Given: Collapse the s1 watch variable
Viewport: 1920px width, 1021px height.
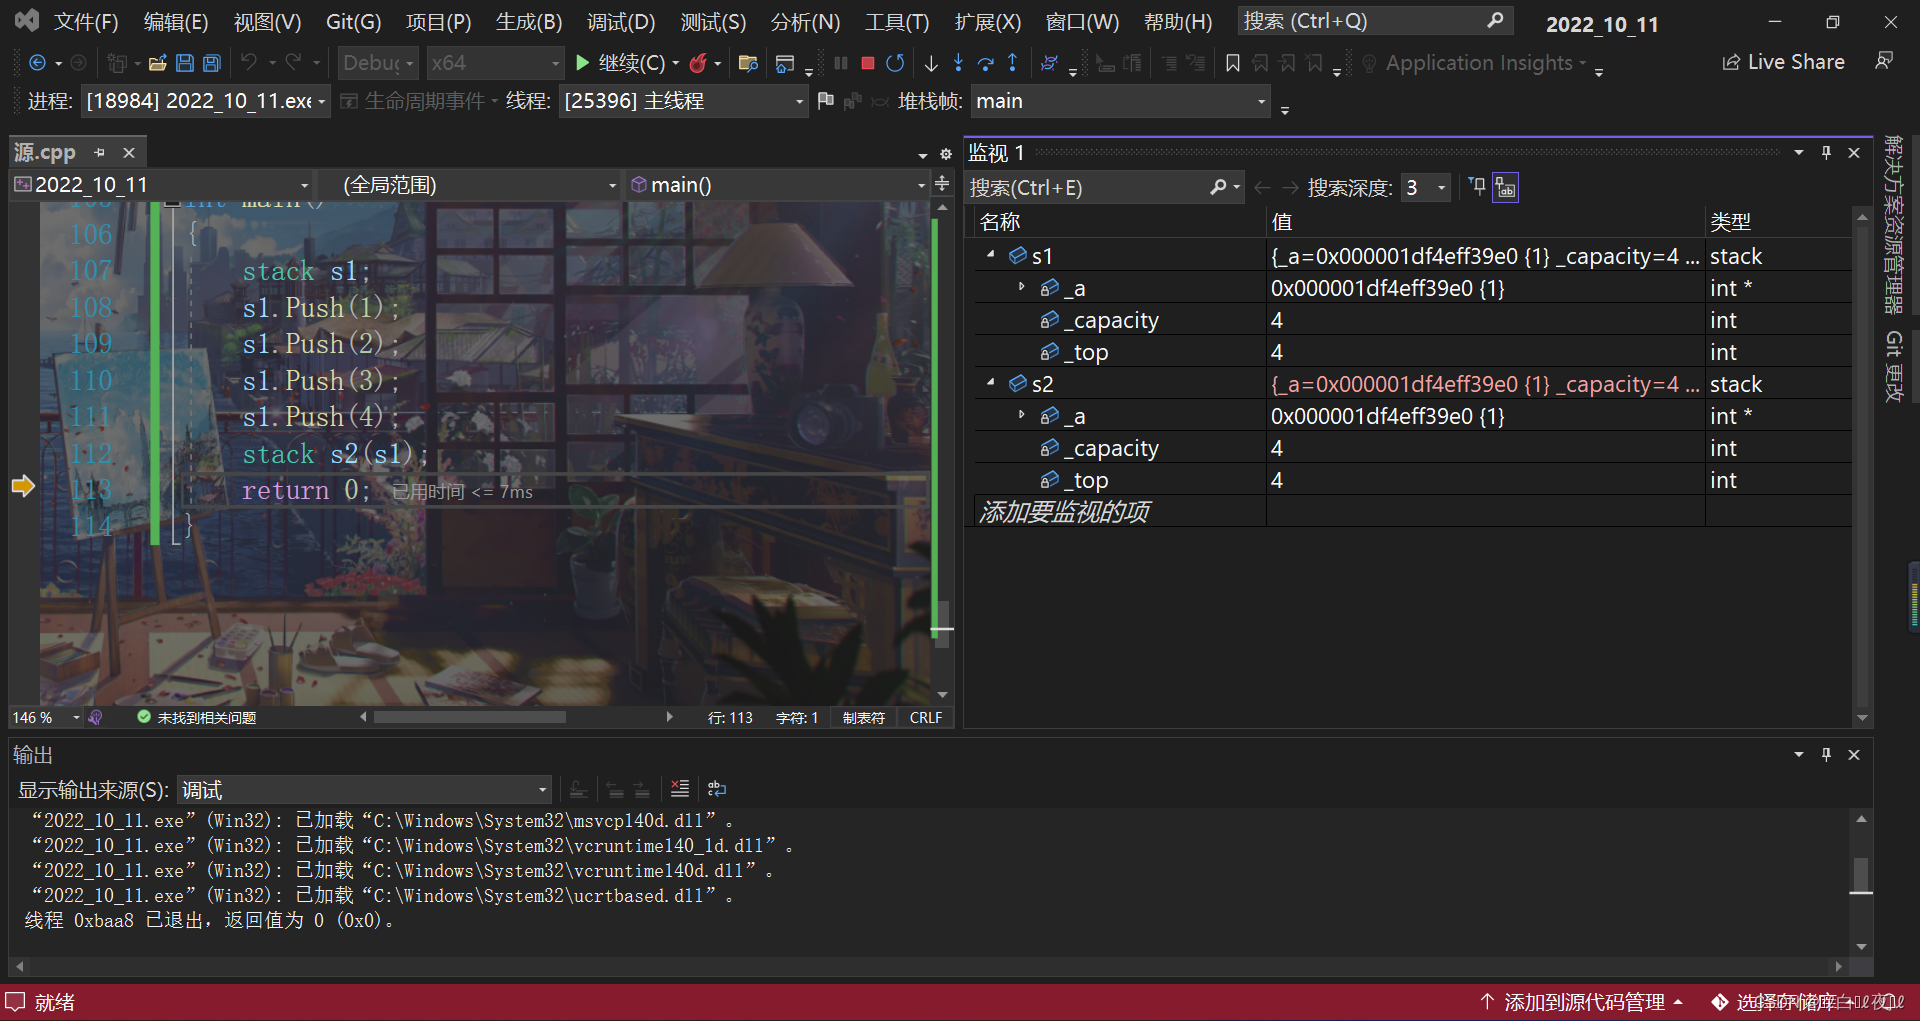Looking at the screenshot, I should 990,255.
